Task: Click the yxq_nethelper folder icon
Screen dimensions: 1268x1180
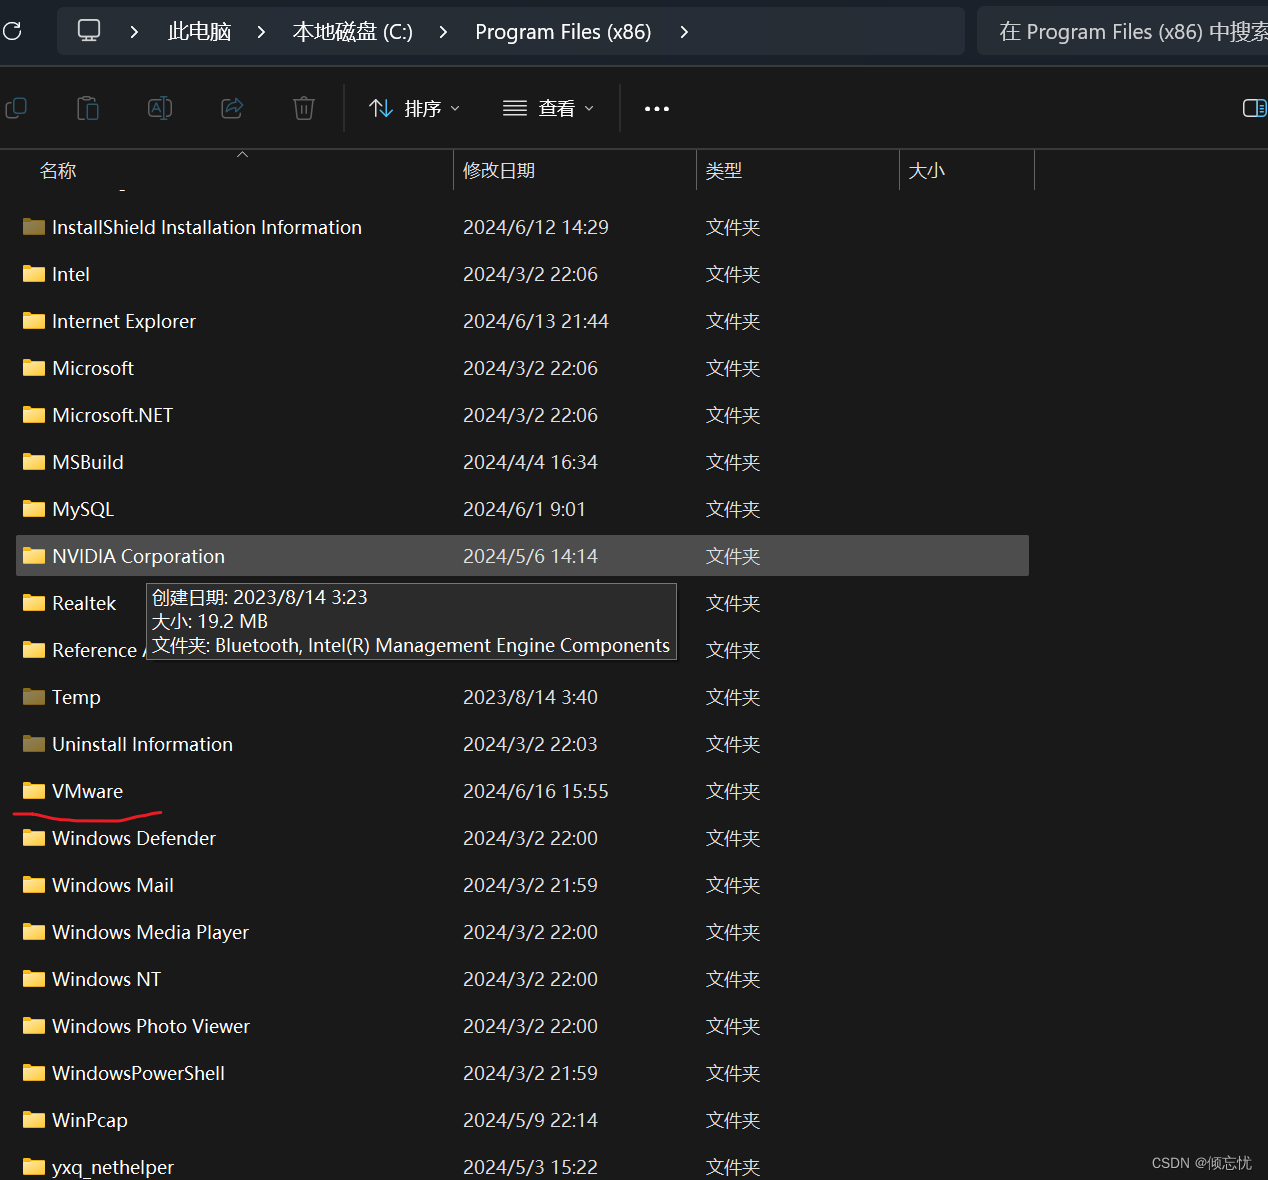Action: [34, 1167]
